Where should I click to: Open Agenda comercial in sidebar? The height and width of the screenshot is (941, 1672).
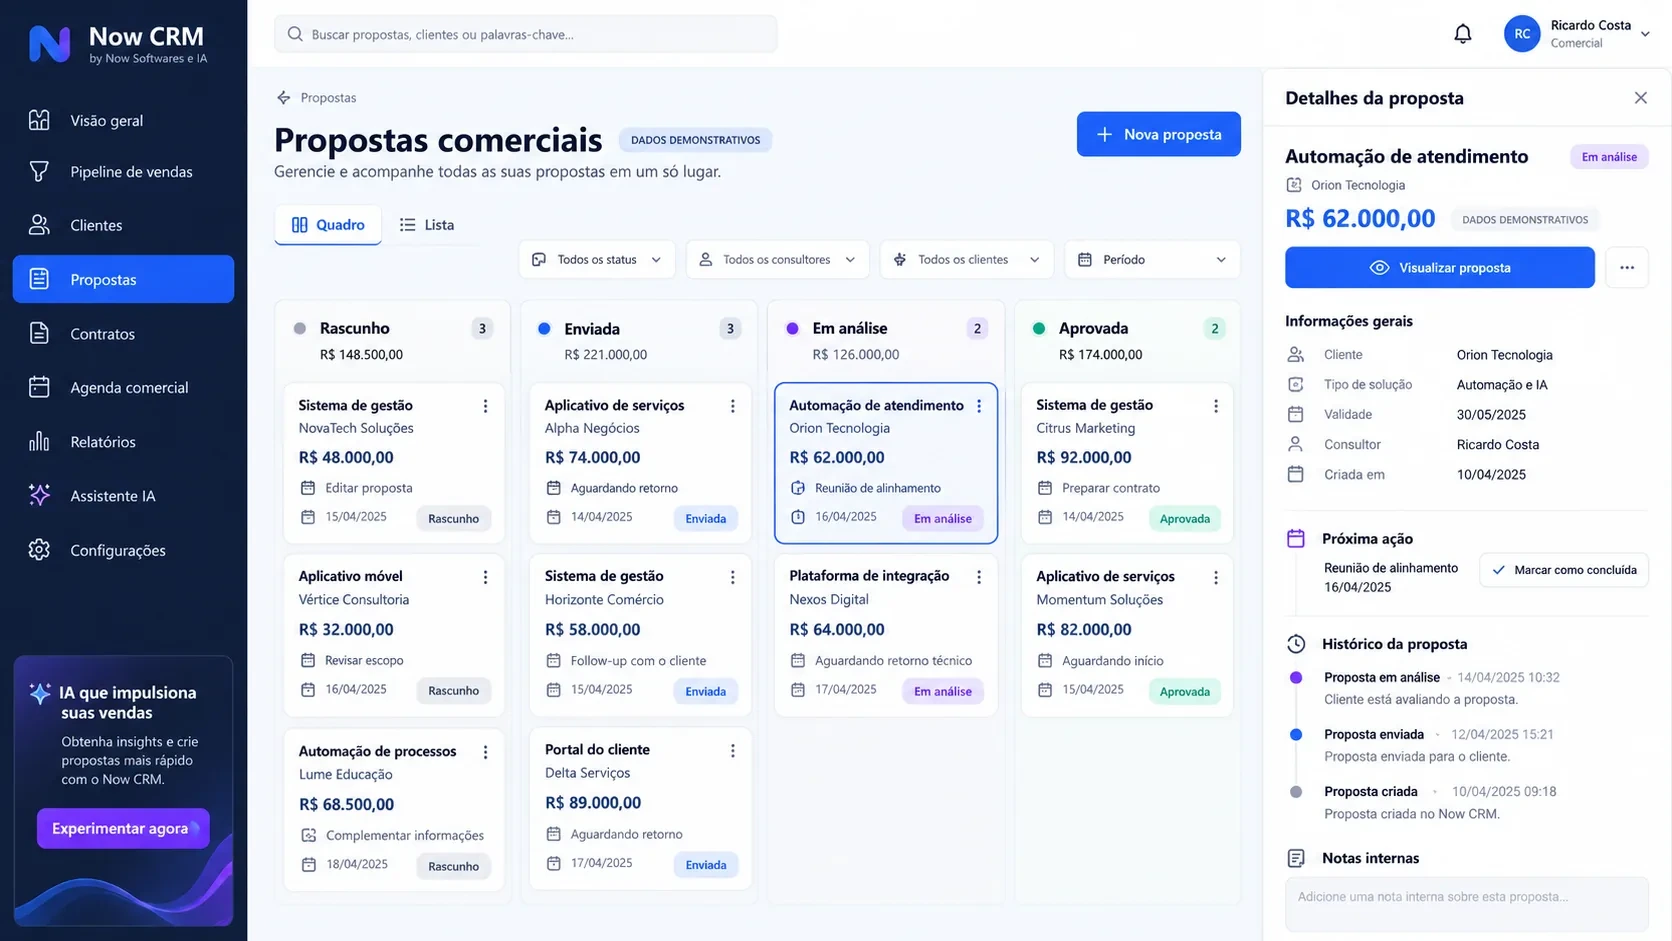(123, 388)
